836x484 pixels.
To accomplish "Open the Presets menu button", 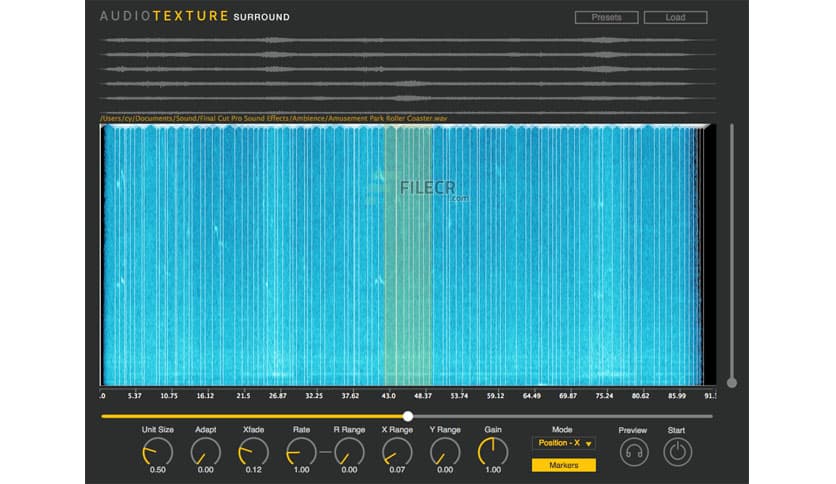I will tap(606, 18).
